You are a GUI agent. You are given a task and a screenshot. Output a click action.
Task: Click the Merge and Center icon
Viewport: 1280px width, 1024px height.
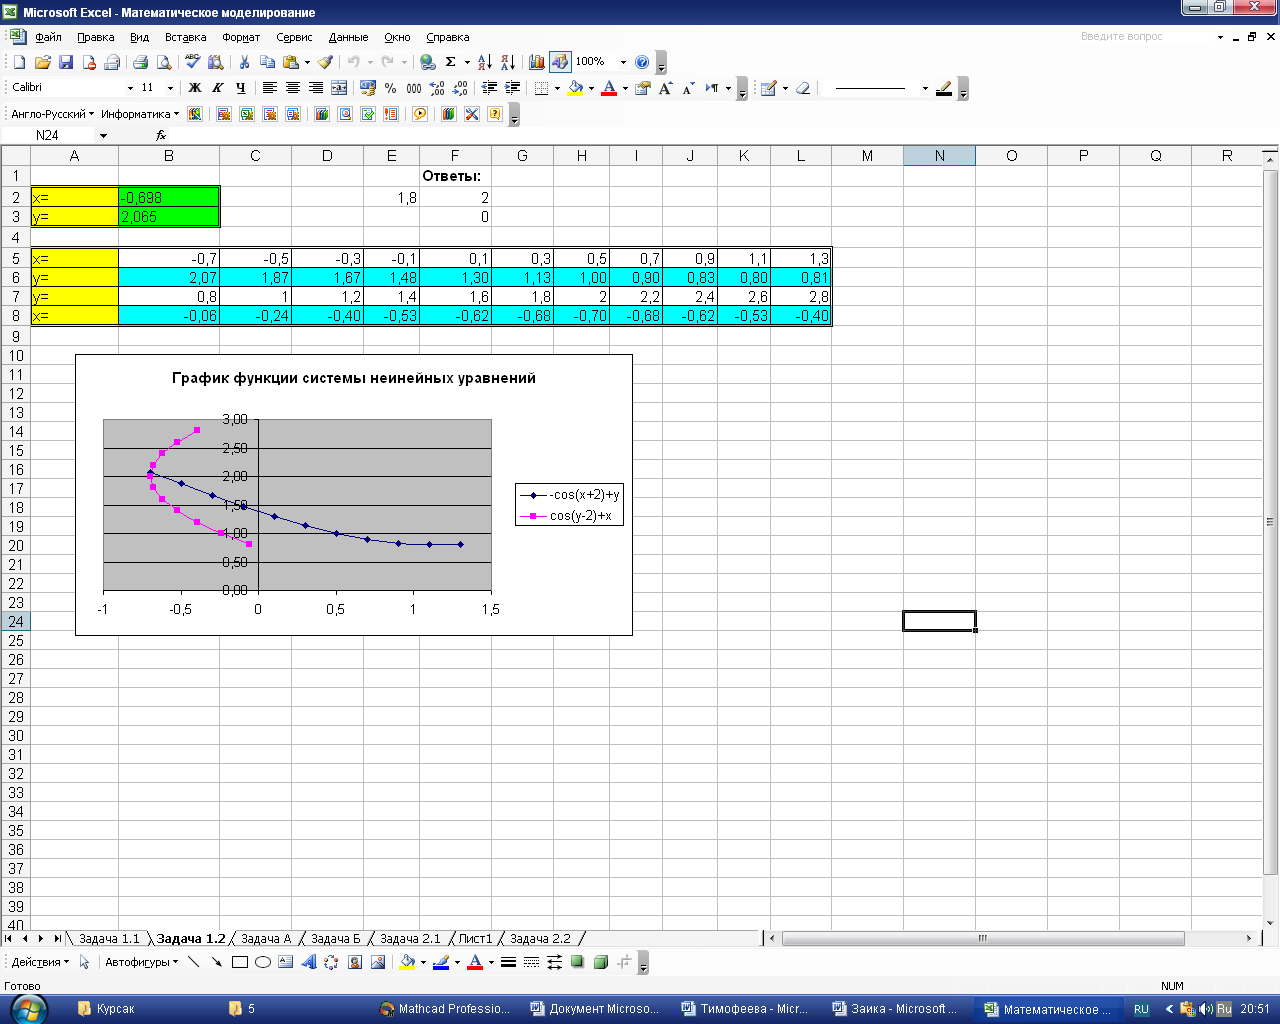[x=339, y=88]
